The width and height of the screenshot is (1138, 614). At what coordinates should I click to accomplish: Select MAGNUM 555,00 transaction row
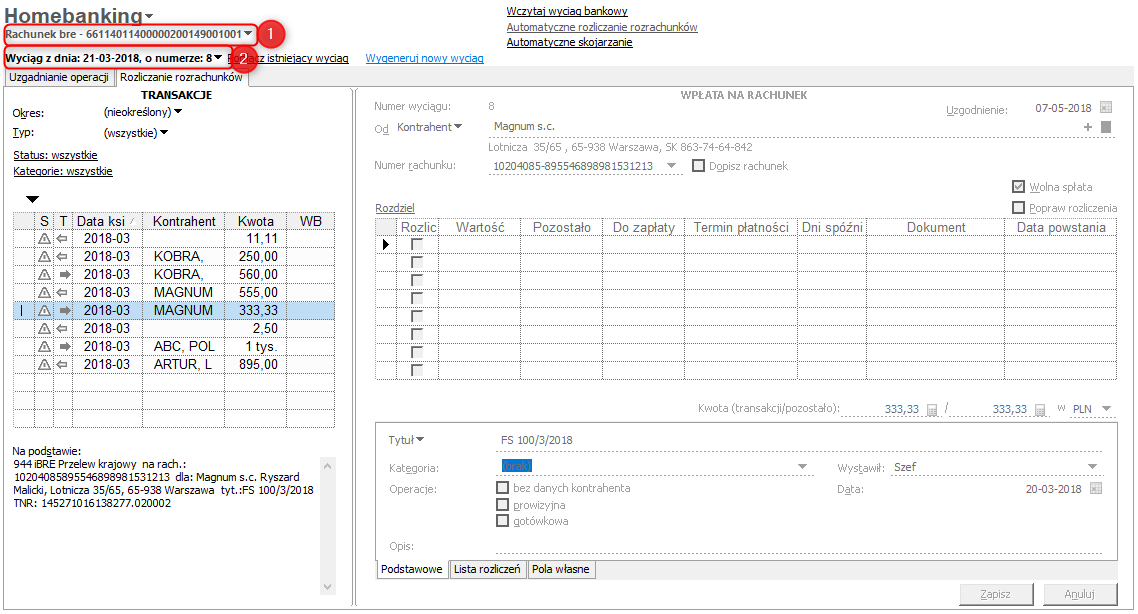(x=174, y=292)
